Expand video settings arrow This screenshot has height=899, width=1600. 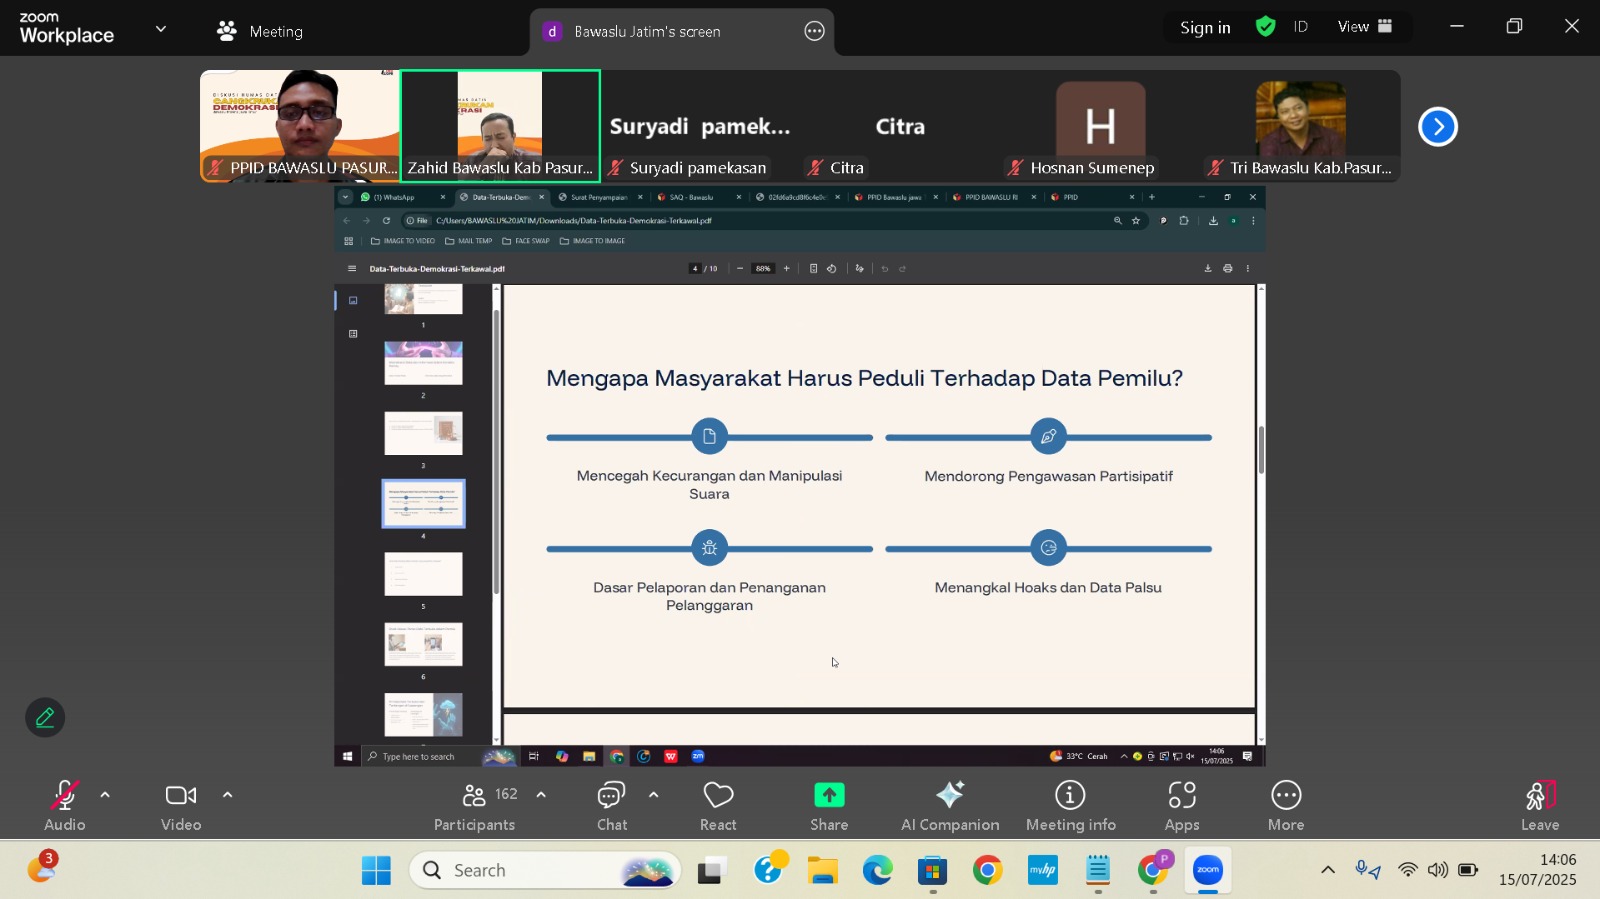[x=227, y=796]
